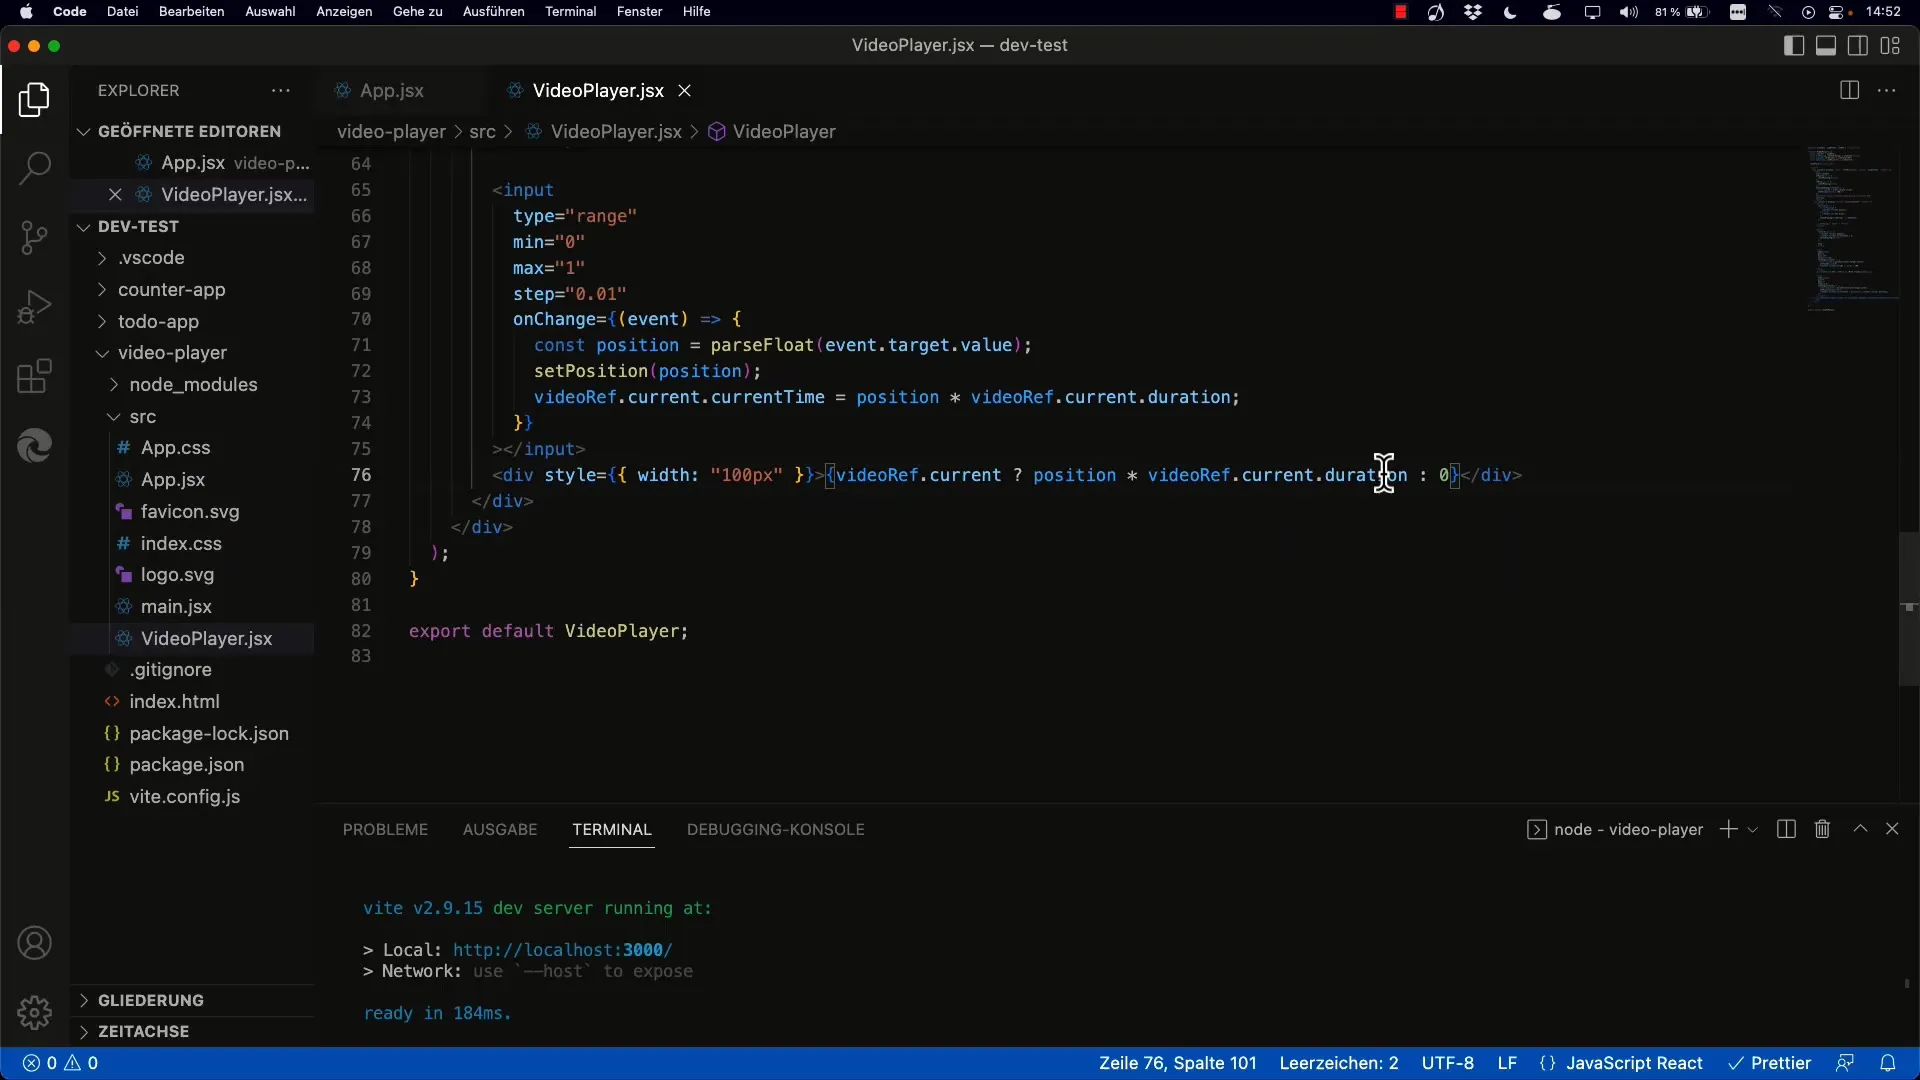This screenshot has height=1080, width=1920.
Task: Open the Extensions view
Action: pos(34,376)
